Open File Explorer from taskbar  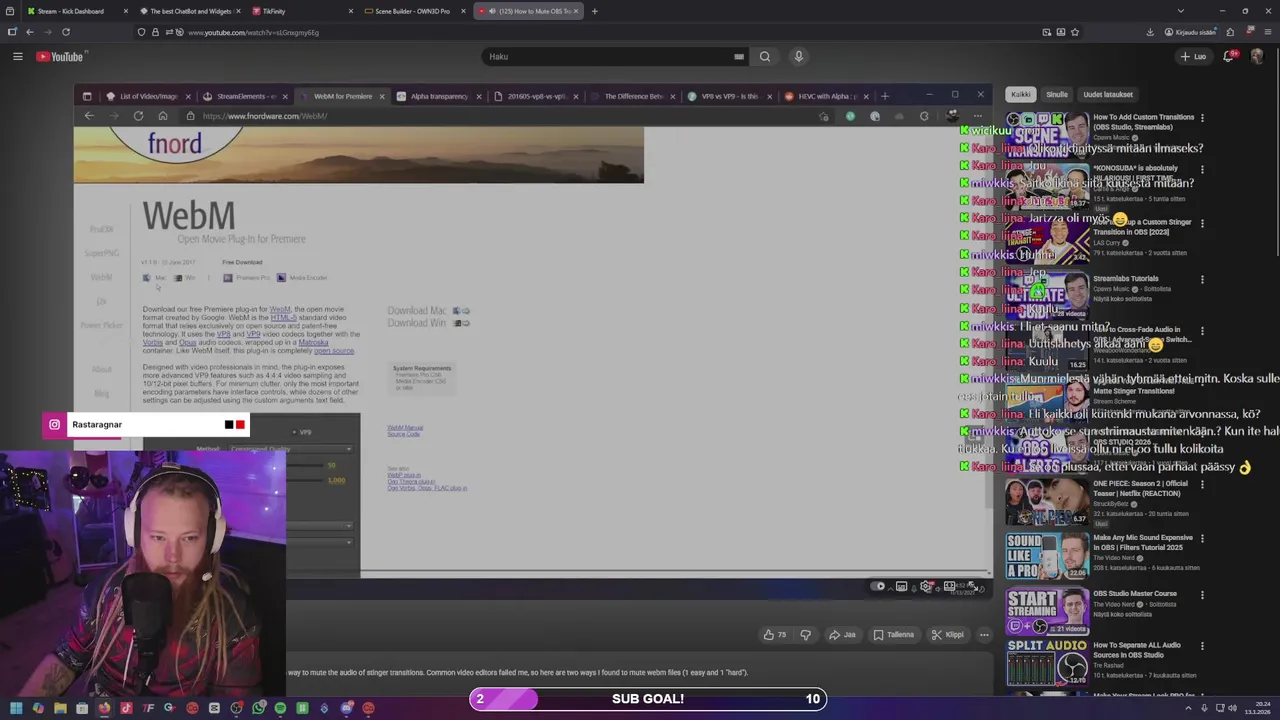pos(60,708)
